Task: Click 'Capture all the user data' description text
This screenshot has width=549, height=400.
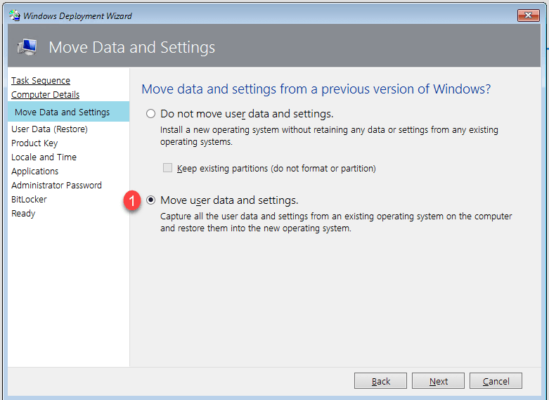Action: coord(336,222)
